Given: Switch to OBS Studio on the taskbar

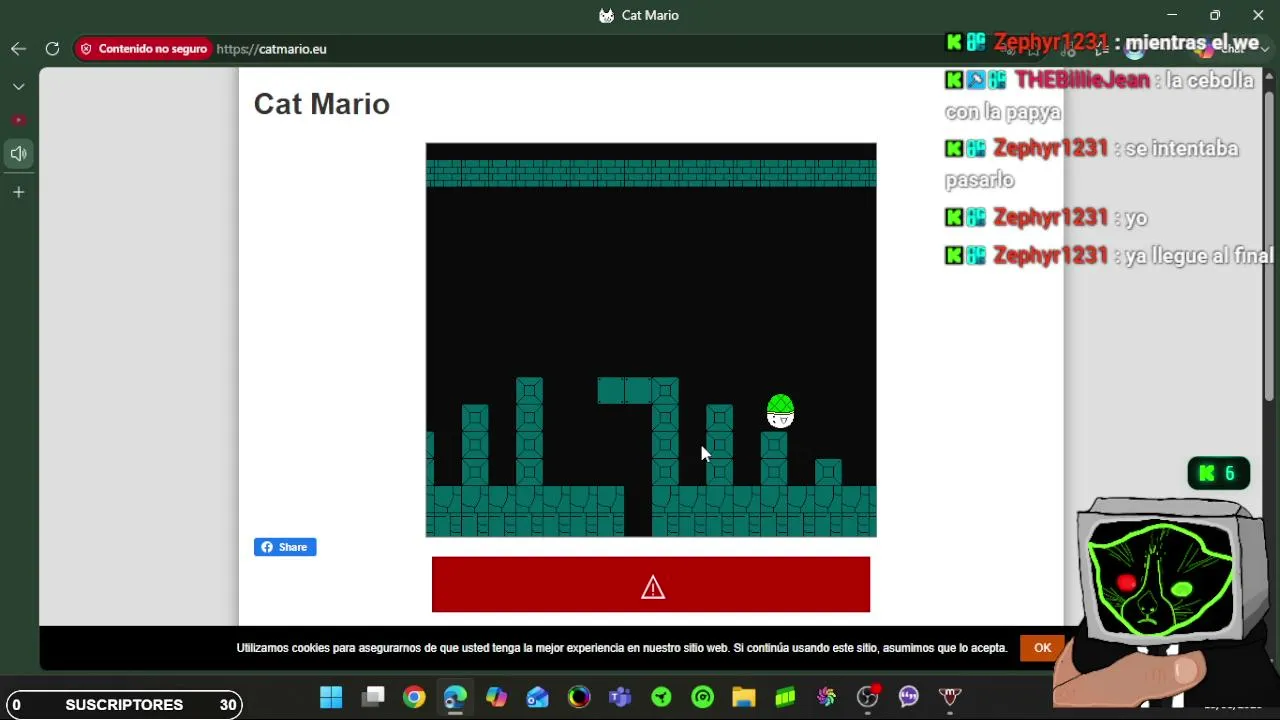Looking at the screenshot, I should point(868,697).
